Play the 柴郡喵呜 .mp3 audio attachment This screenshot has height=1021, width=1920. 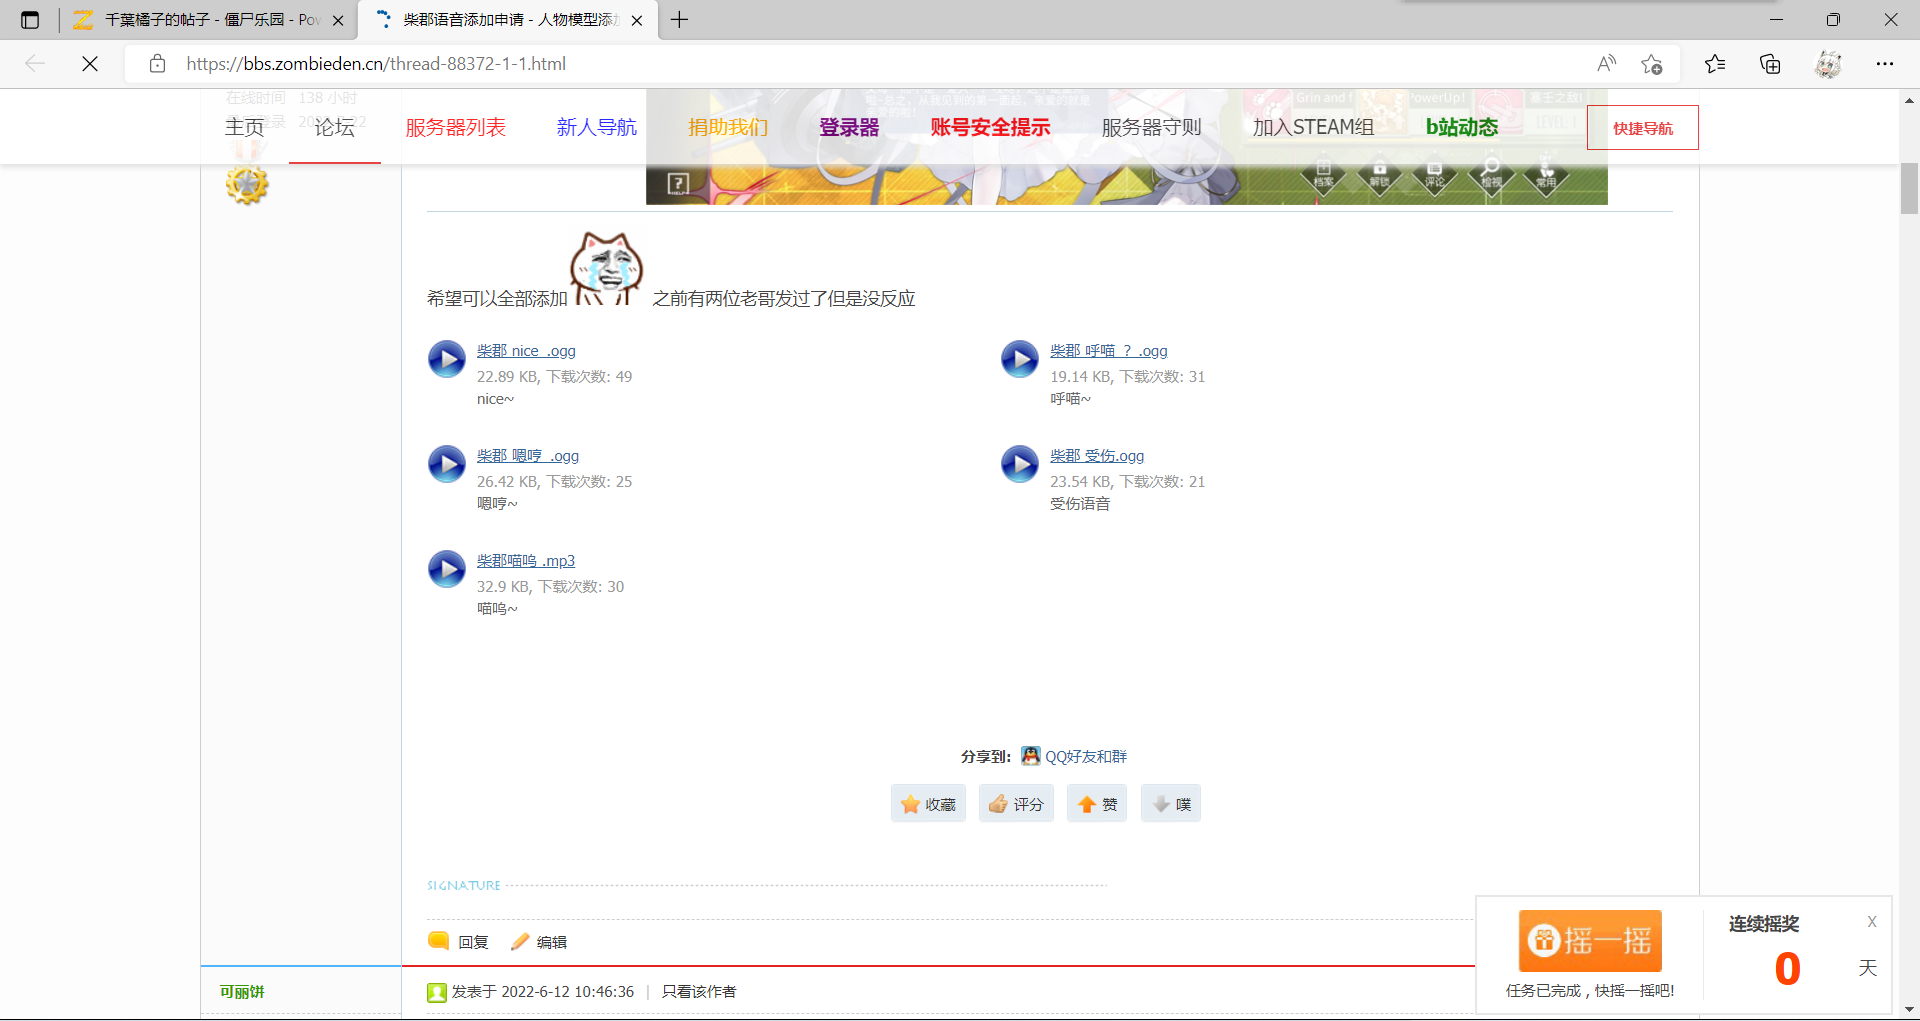coord(447,569)
